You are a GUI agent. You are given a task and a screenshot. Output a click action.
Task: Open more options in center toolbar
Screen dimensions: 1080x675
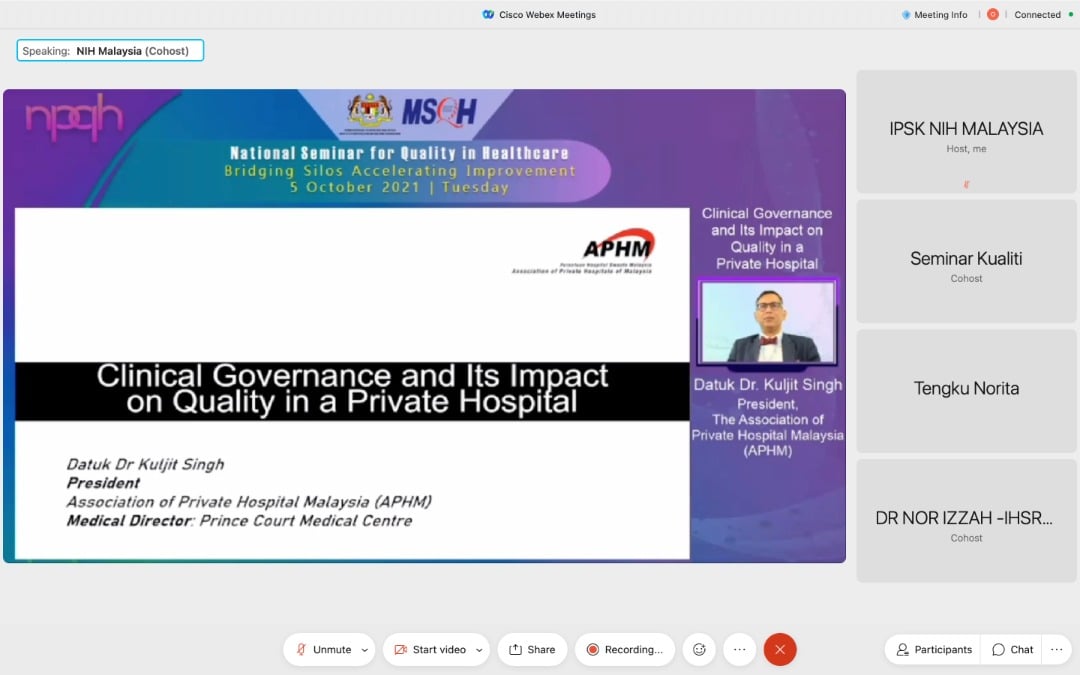(x=740, y=649)
